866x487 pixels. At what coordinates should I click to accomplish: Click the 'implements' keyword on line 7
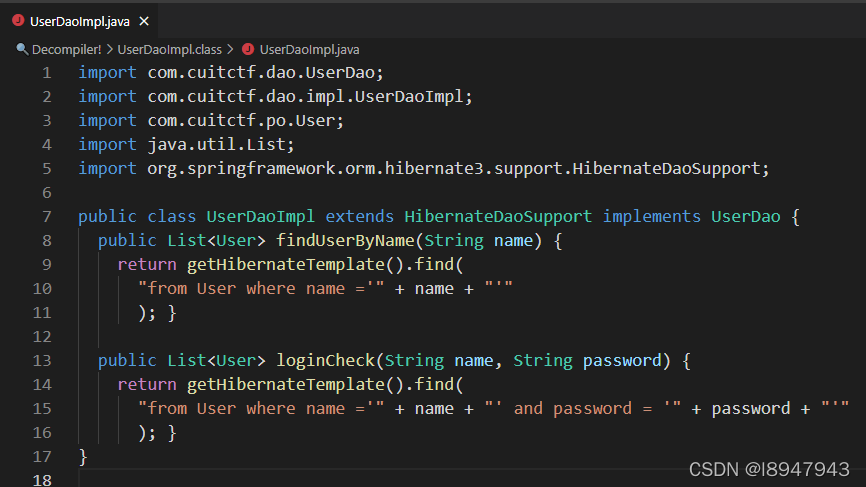[x=651, y=216]
